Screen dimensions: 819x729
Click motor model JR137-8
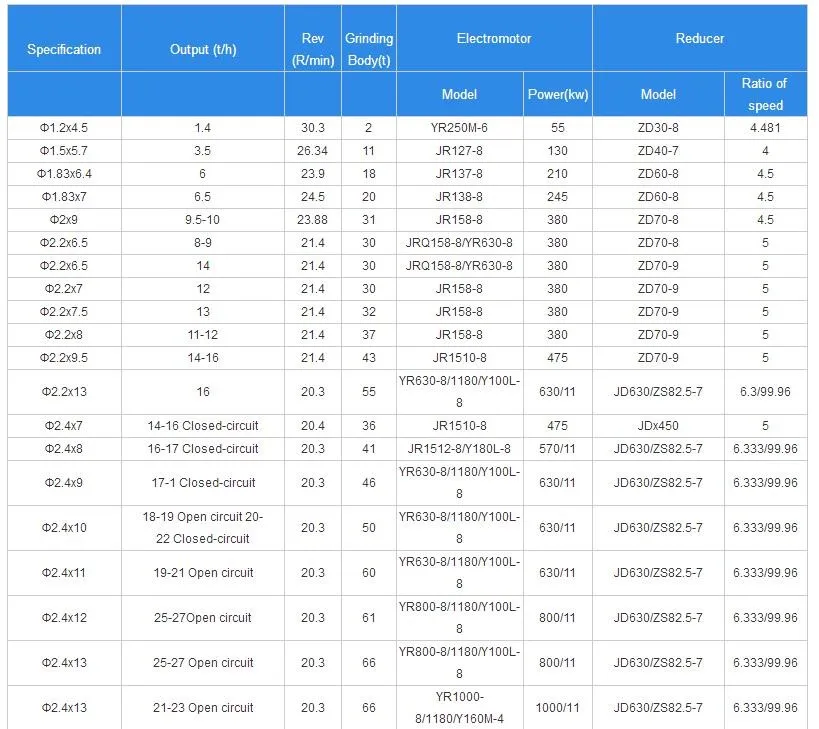click(459, 174)
